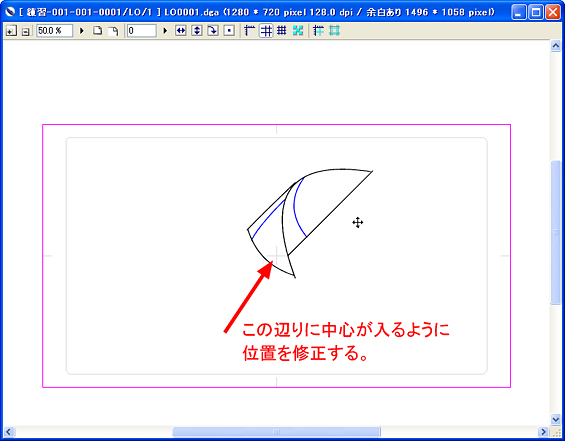The image size is (565, 441).
Task: Click the fit whole page icon
Action: 98,31
